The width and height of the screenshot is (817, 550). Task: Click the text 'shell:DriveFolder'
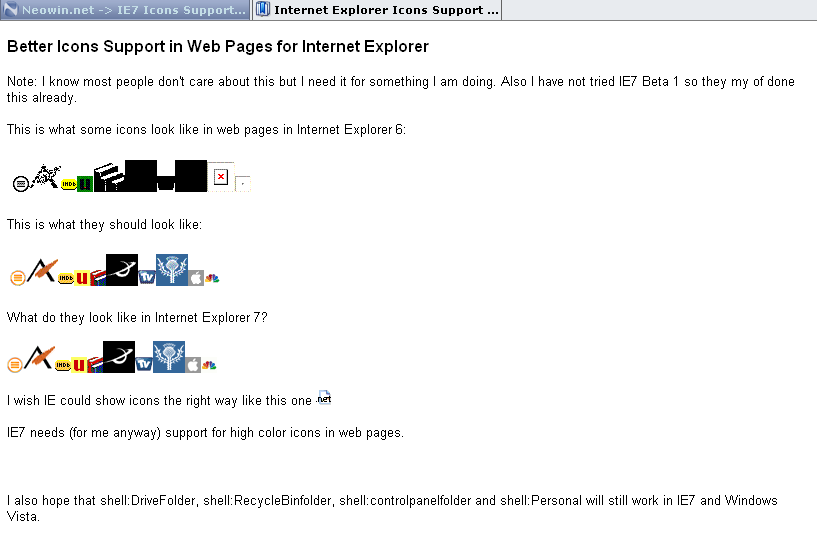coord(148,501)
